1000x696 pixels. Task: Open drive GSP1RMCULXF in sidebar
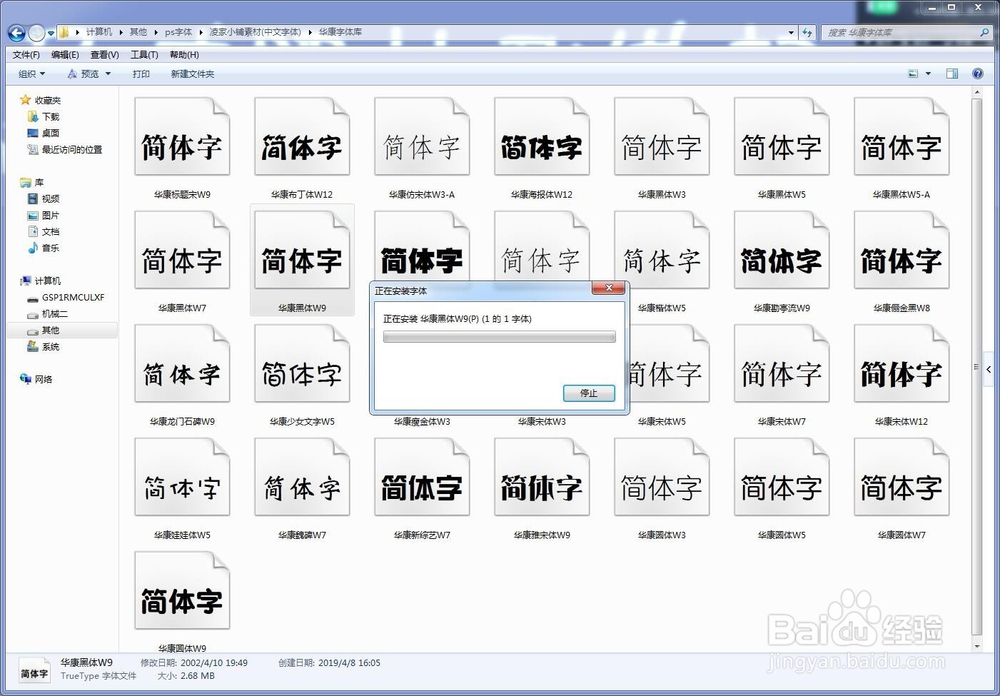[73, 297]
